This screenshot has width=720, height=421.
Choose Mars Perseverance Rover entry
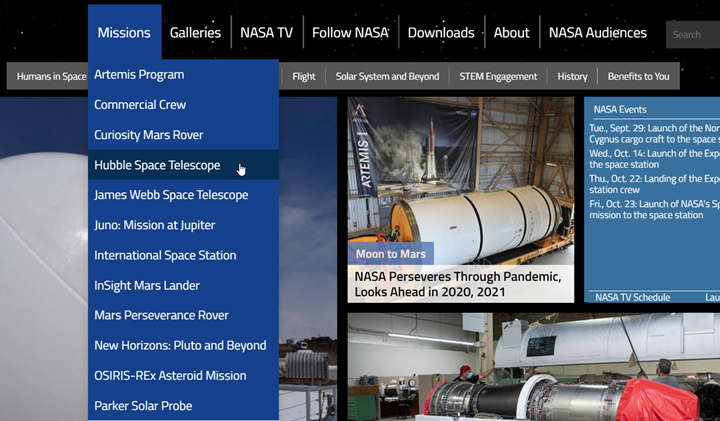[x=183, y=315]
